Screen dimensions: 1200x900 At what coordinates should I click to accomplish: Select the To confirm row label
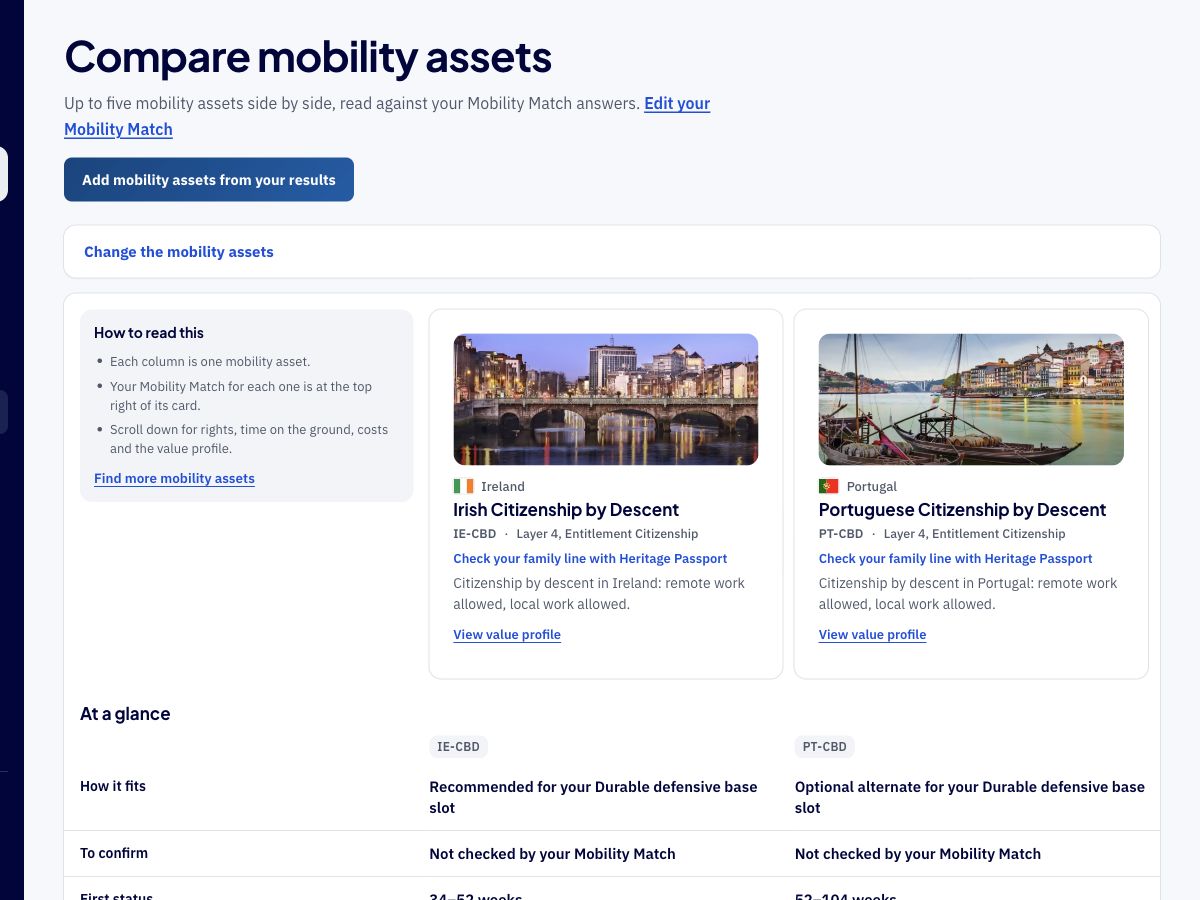[114, 853]
